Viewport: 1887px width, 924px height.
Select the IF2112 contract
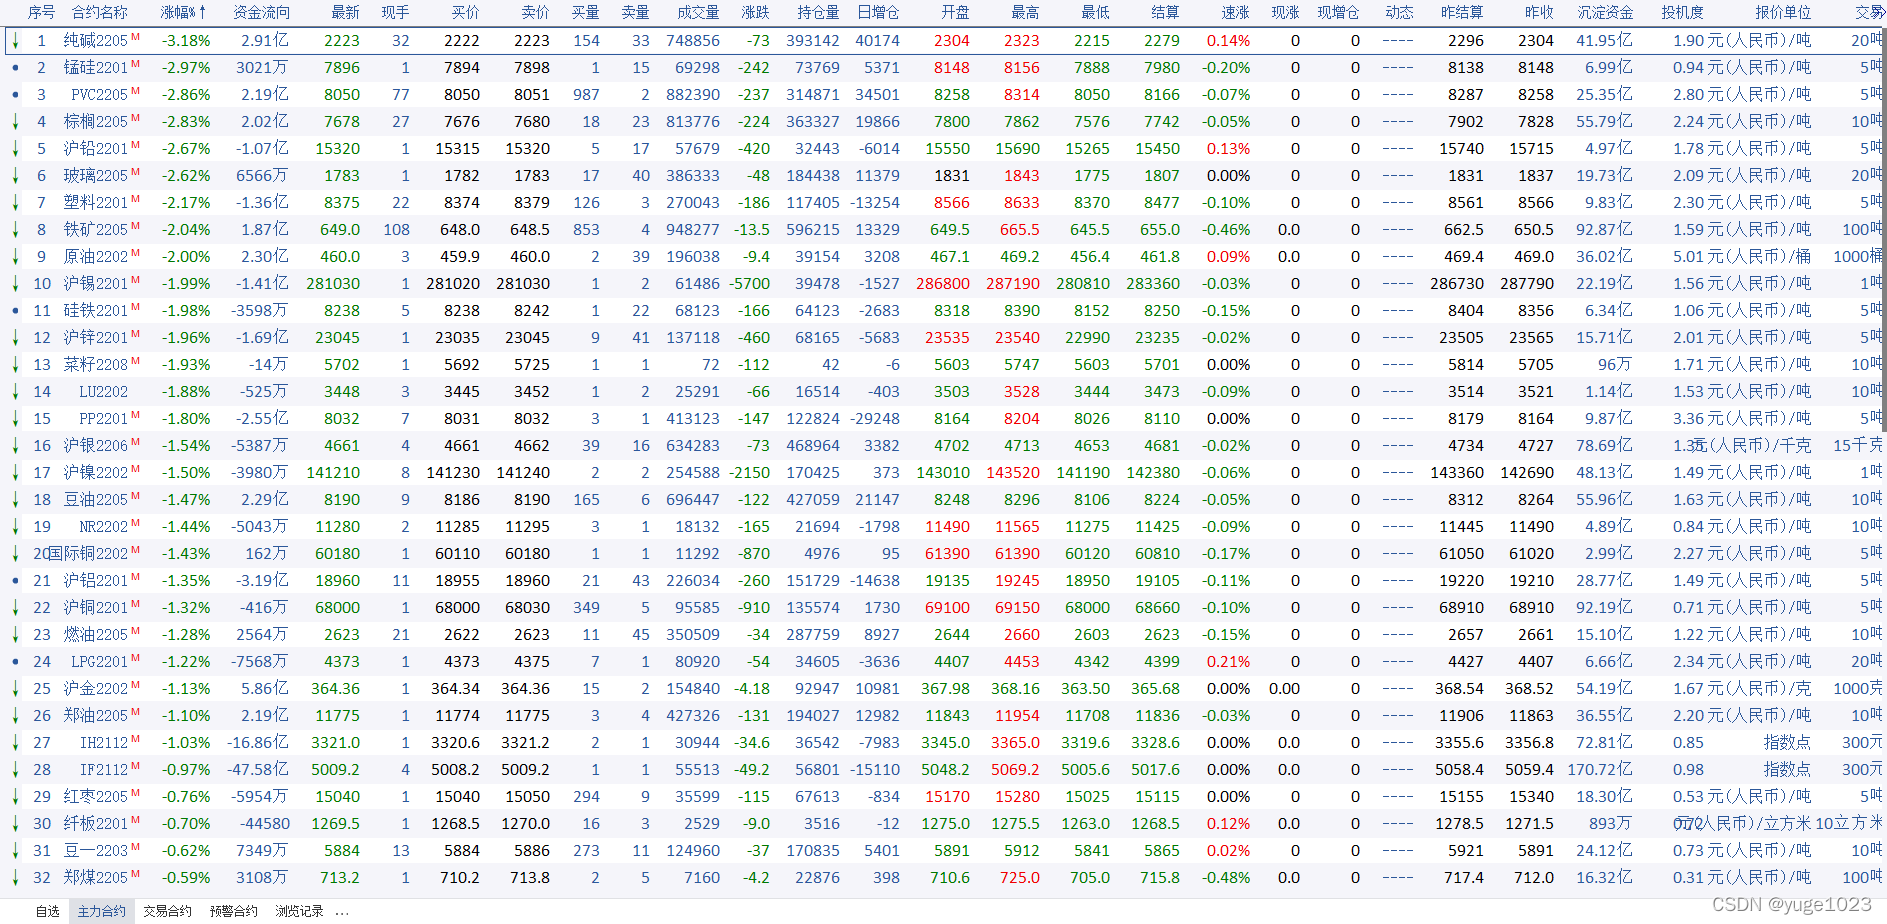pyautogui.click(x=104, y=769)
